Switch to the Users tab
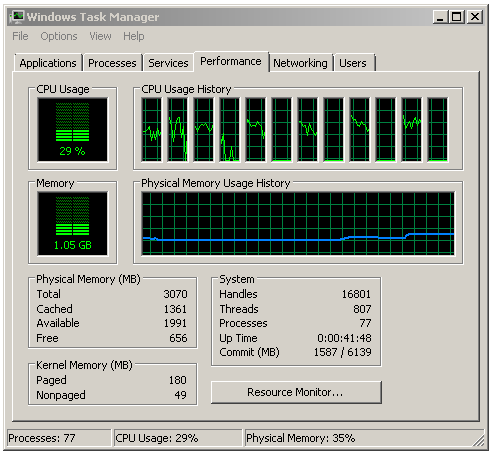This screenshot has width=492, height=454. (x=353, y=63)
